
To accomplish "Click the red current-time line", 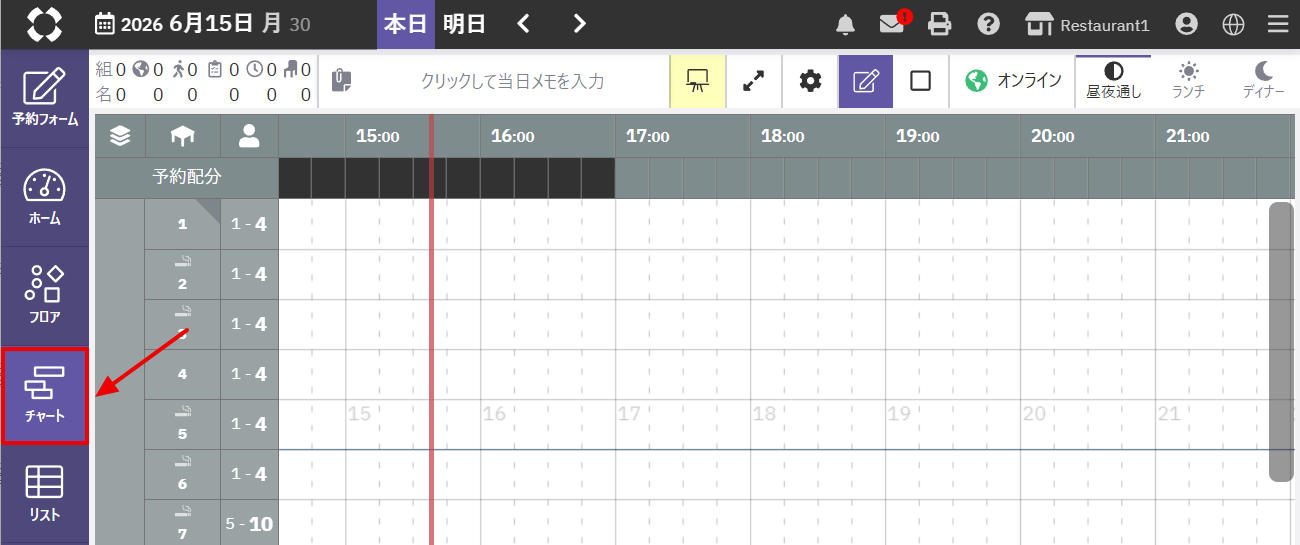I will pos(431,330).
